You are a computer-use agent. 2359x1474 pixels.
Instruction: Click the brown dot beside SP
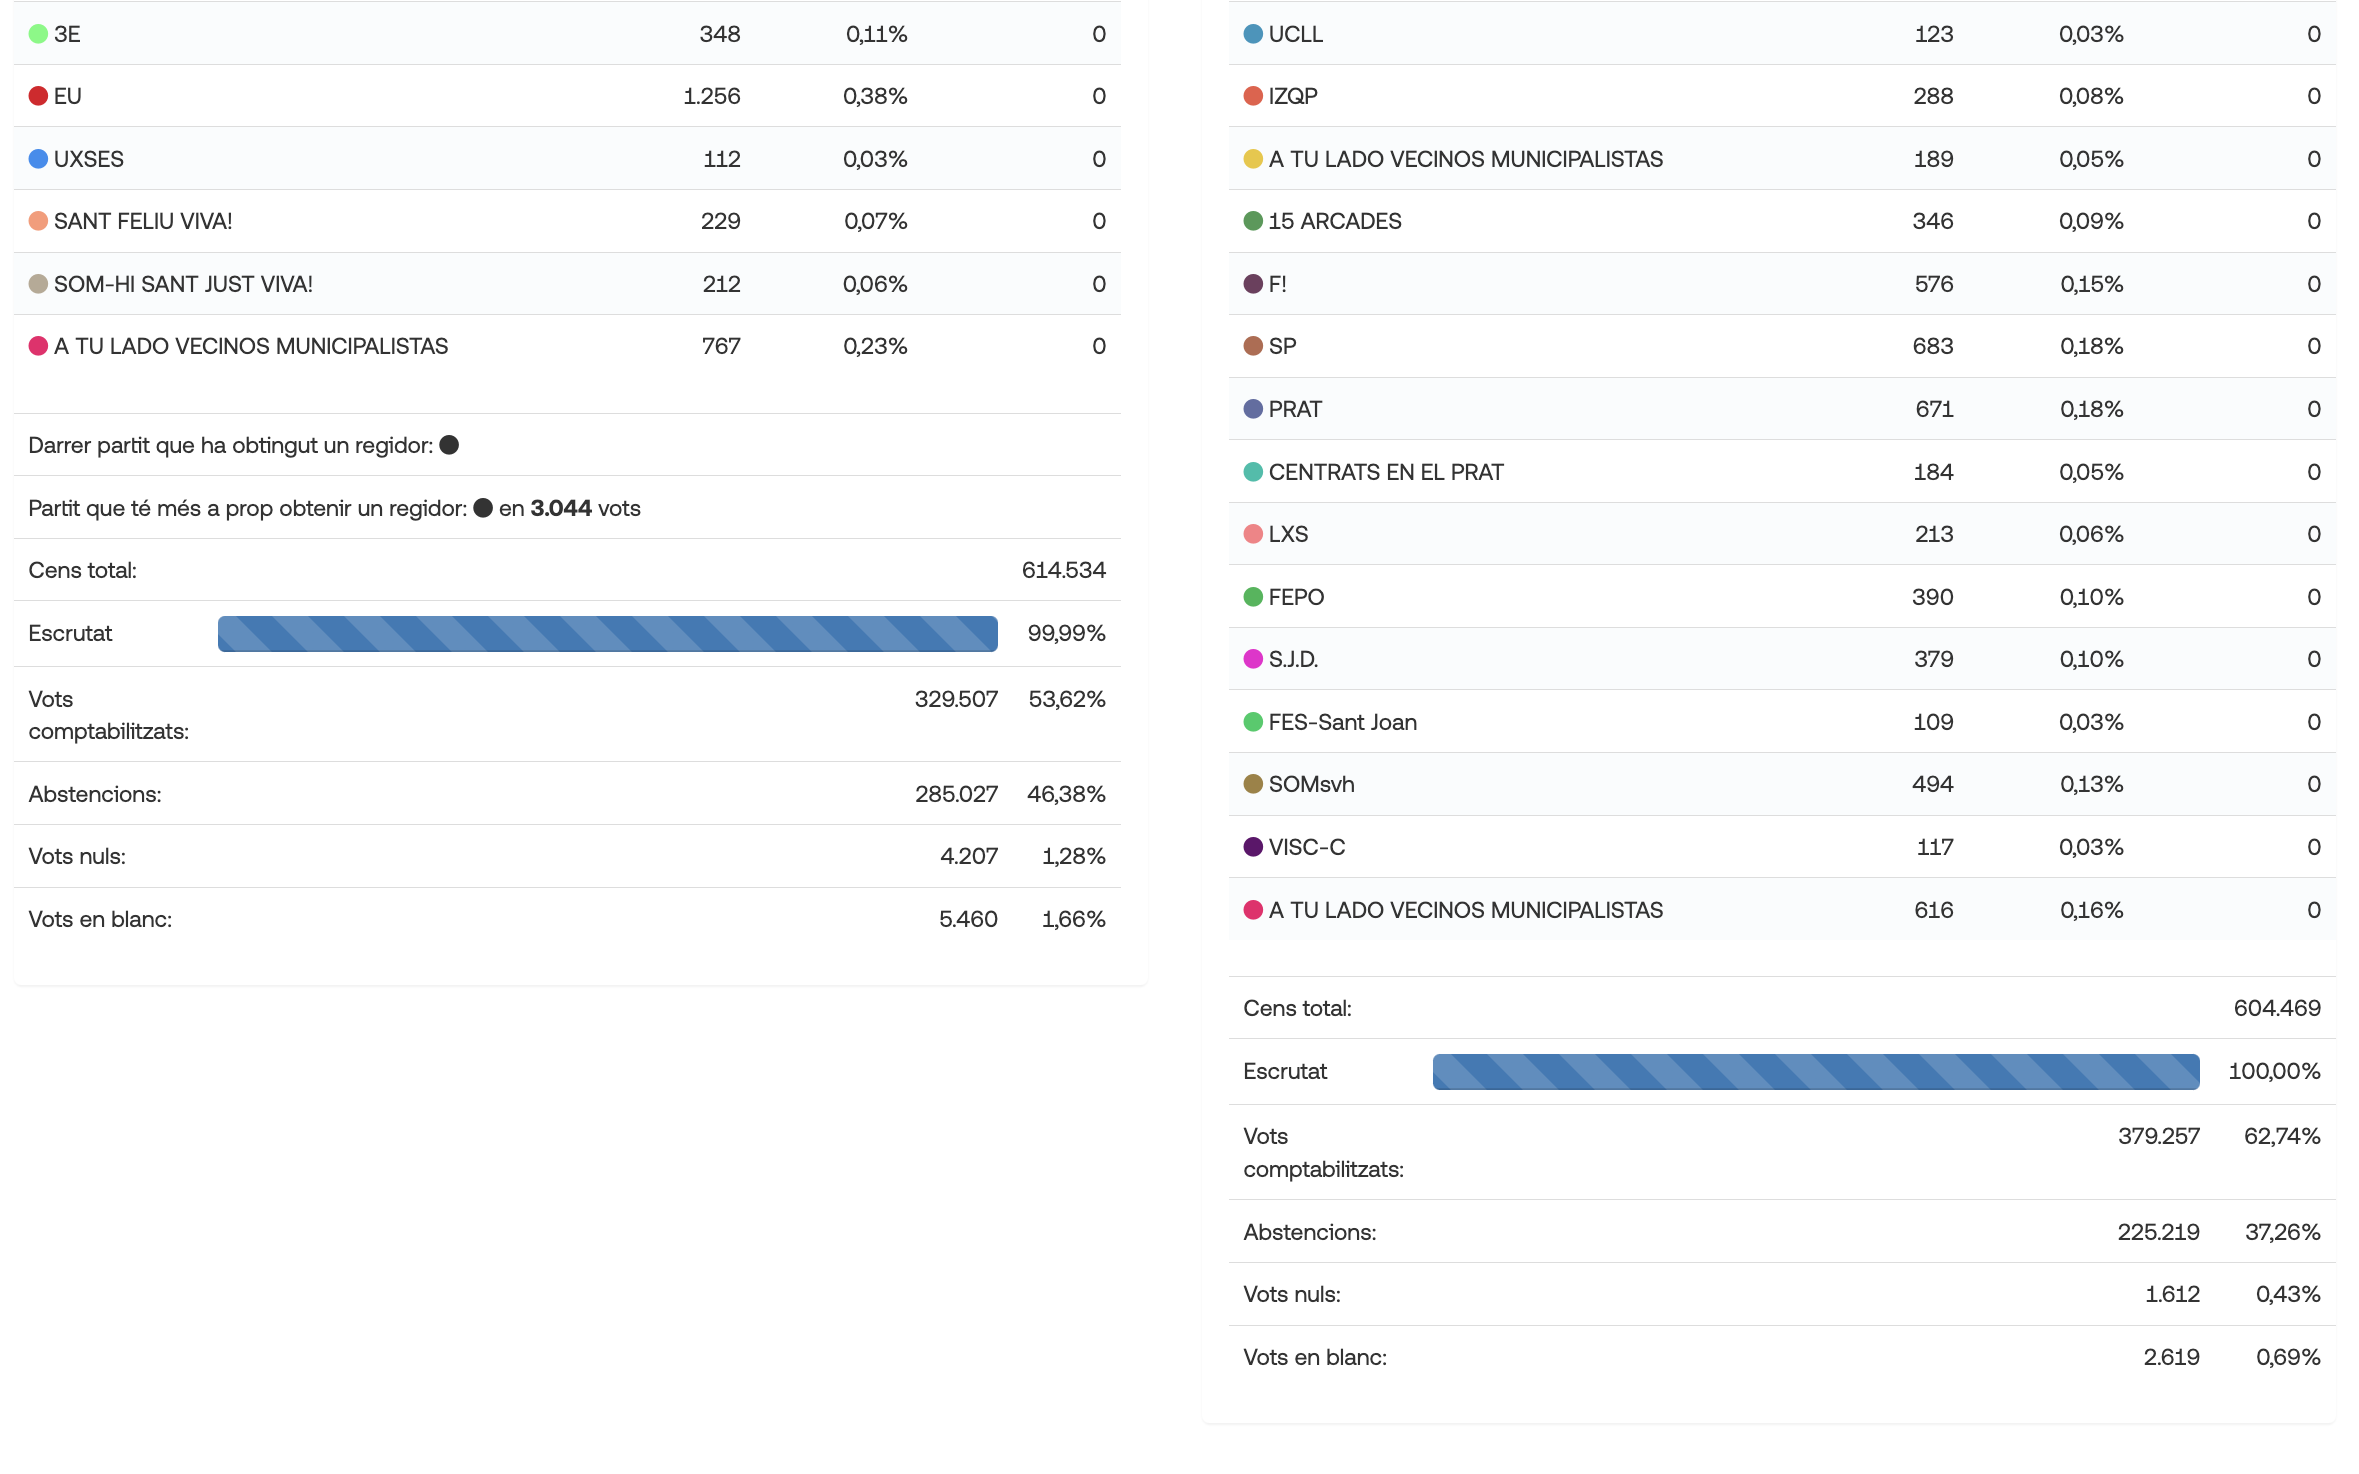[x=1253, y=346]
